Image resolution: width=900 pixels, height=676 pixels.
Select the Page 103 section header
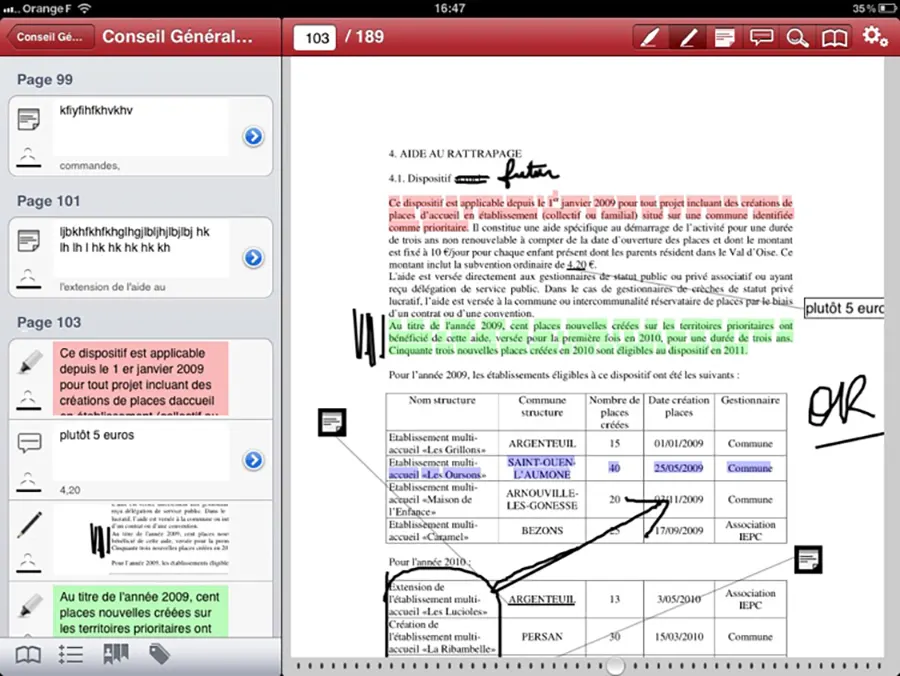[49, 323]
